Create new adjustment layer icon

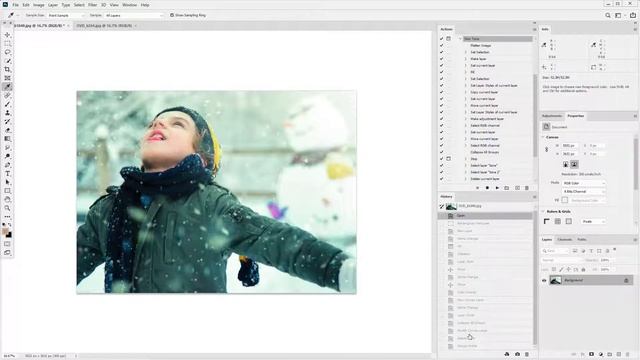coord(601,354)
